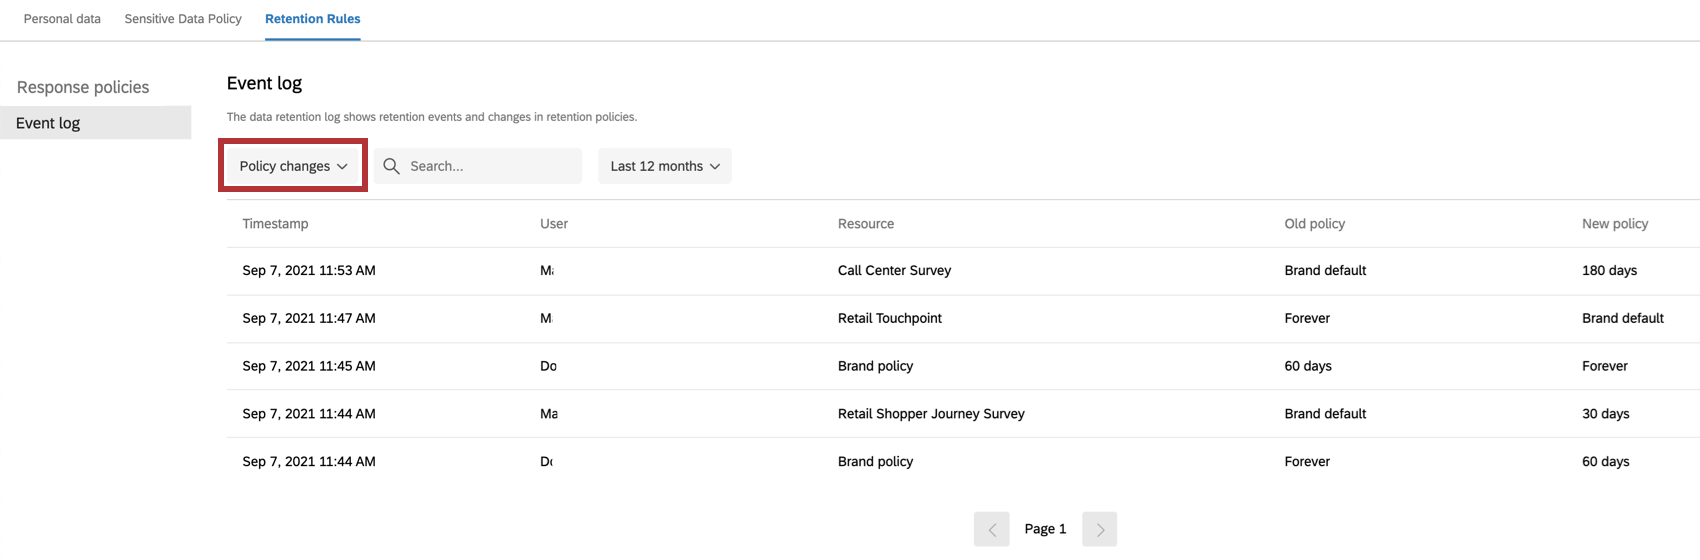Image resolution: width=1700 pixels, height=560 pixels.
Task: Click into the Search field
Action: [x=490, y=166]
